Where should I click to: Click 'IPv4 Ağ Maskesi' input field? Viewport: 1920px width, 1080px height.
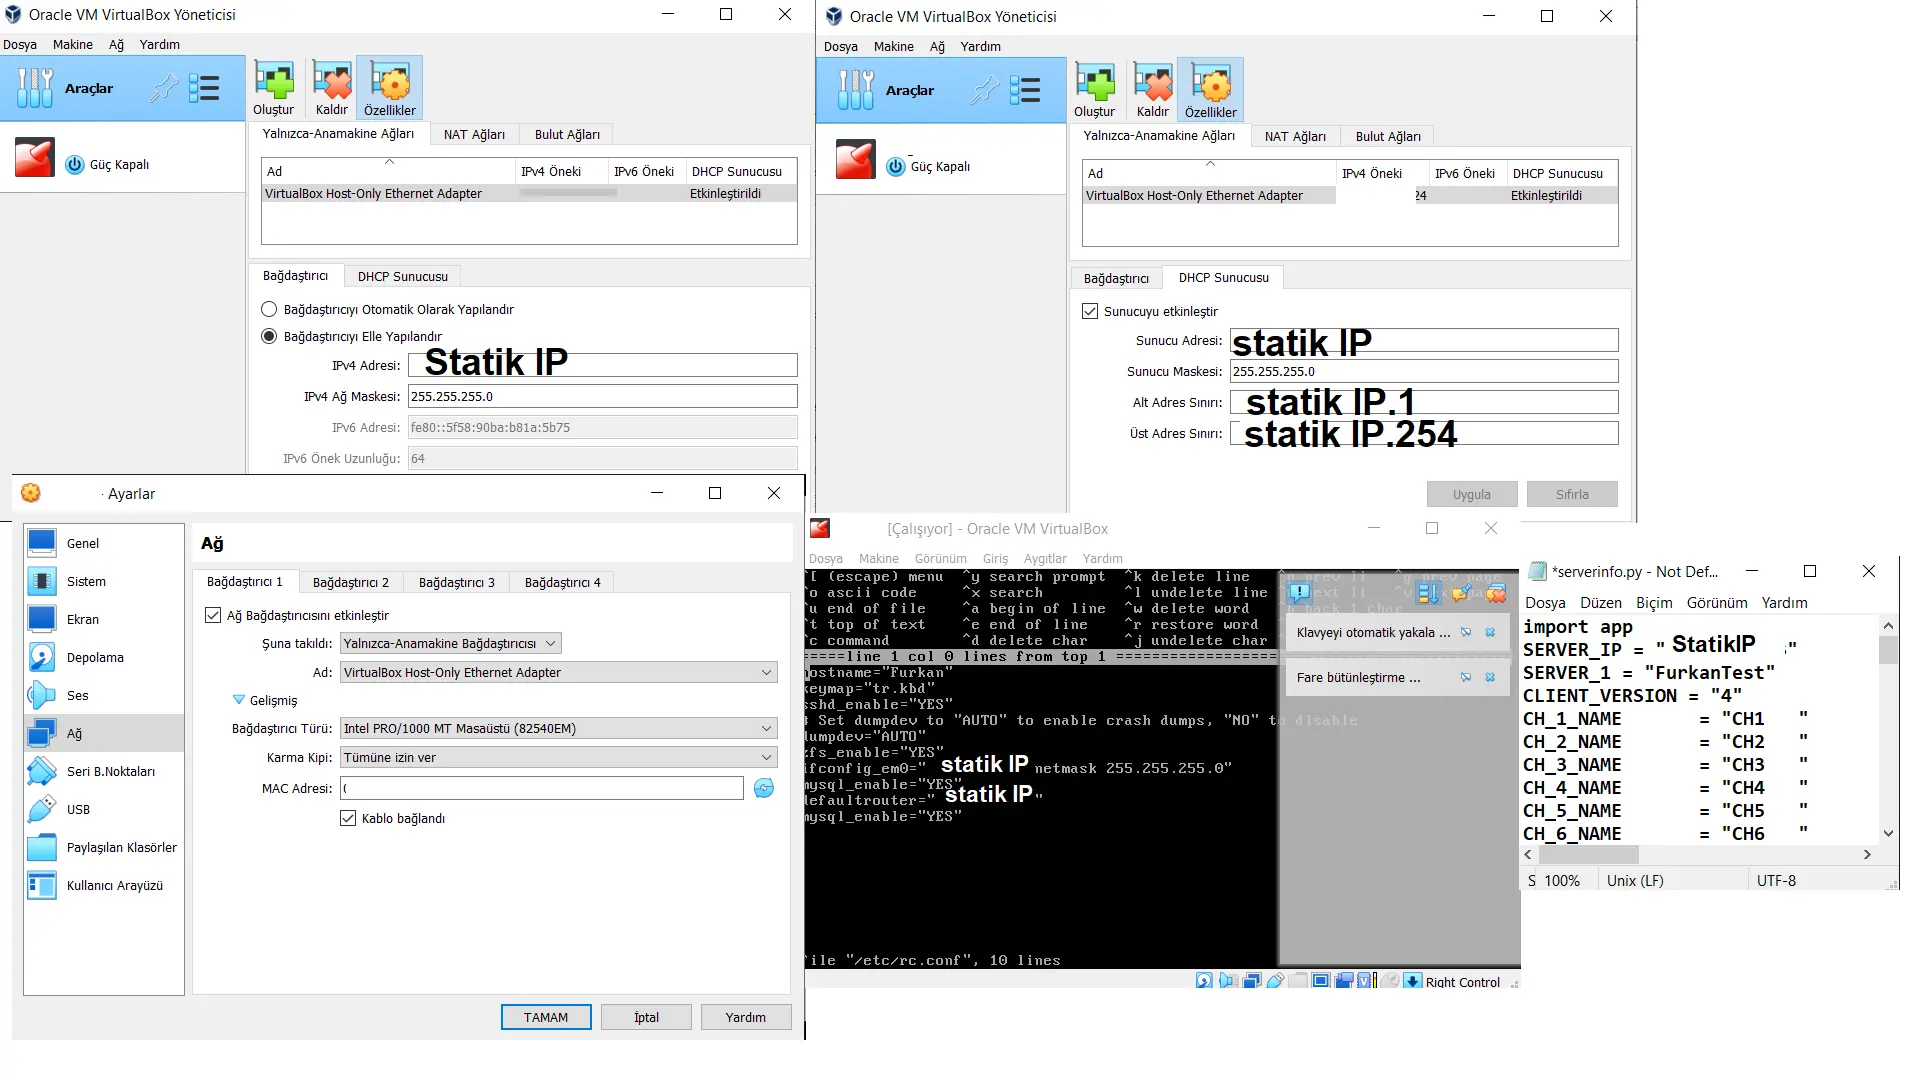pos(603,396)
